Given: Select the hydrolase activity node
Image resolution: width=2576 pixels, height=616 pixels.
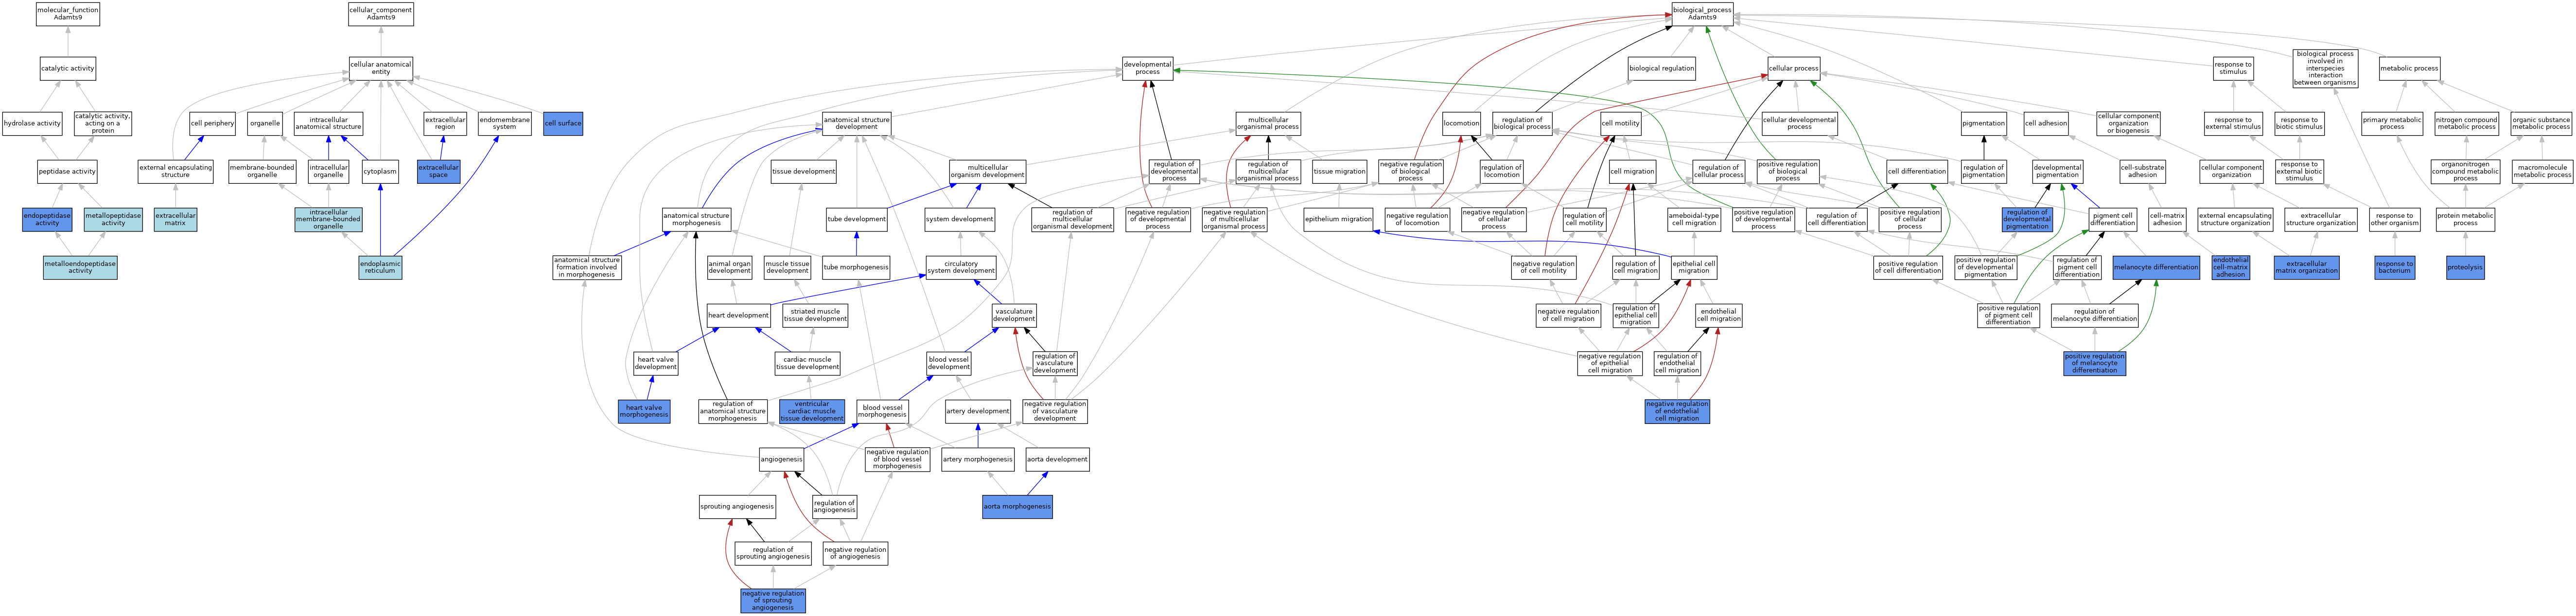Looking at the screenshot, I should [x=32, y=124].
